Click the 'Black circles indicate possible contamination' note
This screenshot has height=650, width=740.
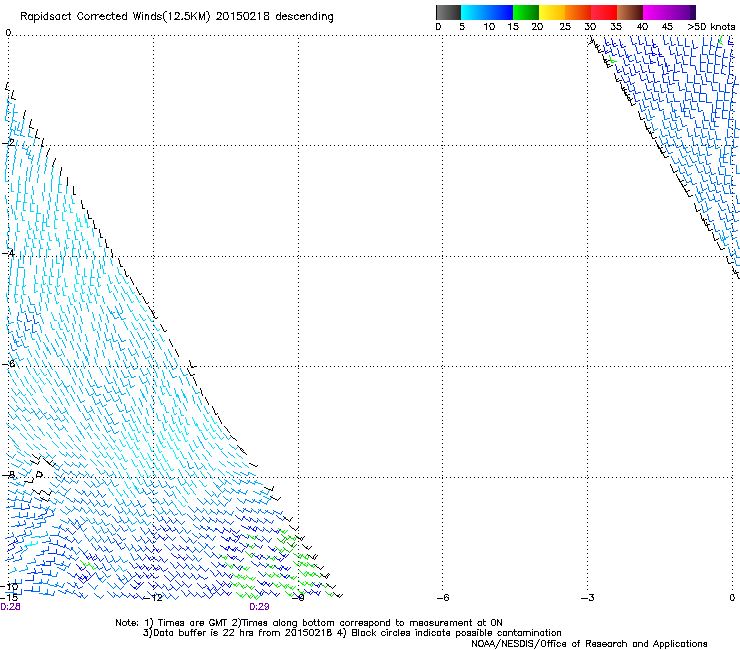click(456, 633)
